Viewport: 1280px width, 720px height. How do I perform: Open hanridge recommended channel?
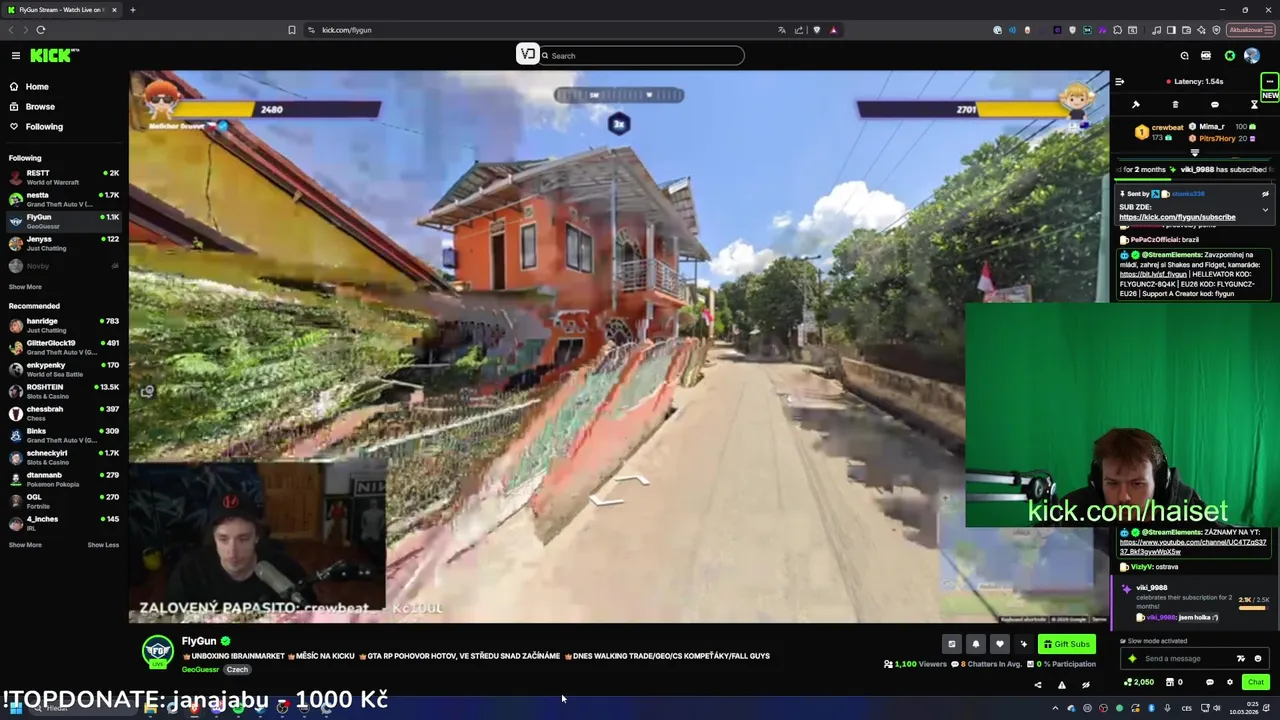click(63, 325)
